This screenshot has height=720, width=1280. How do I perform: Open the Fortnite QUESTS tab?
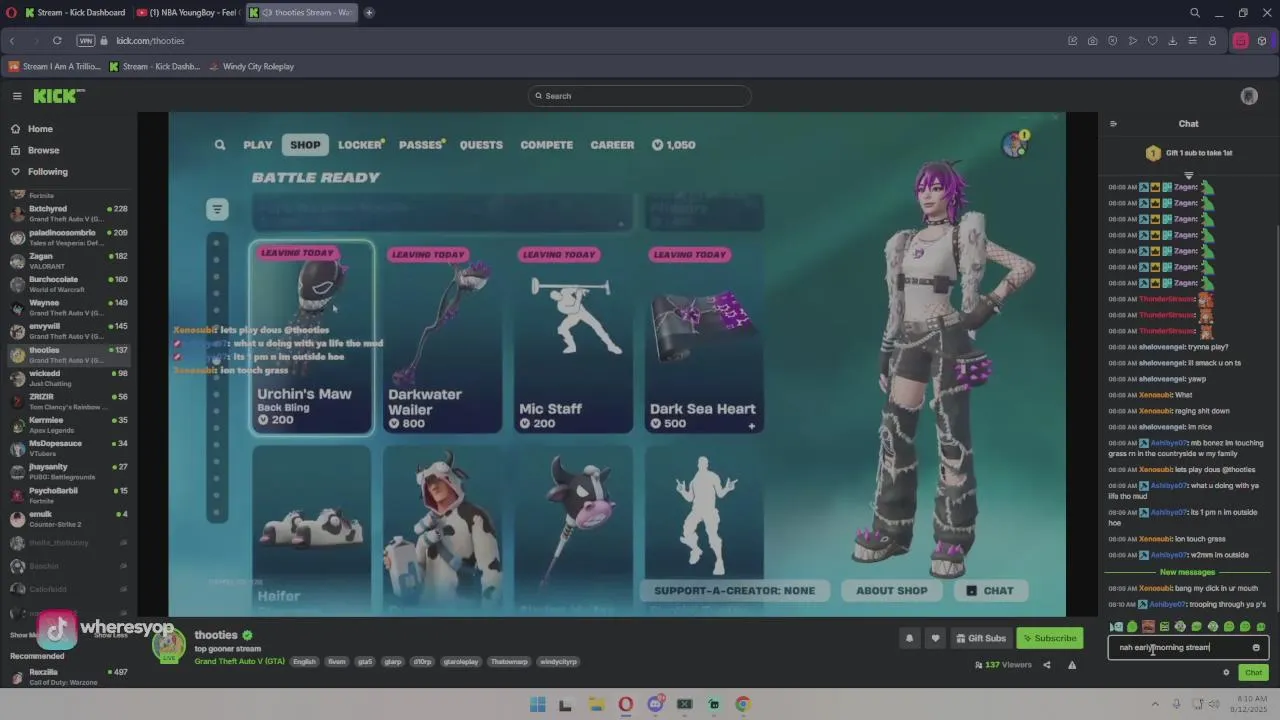pyautogui.click(x=481, y=145)
